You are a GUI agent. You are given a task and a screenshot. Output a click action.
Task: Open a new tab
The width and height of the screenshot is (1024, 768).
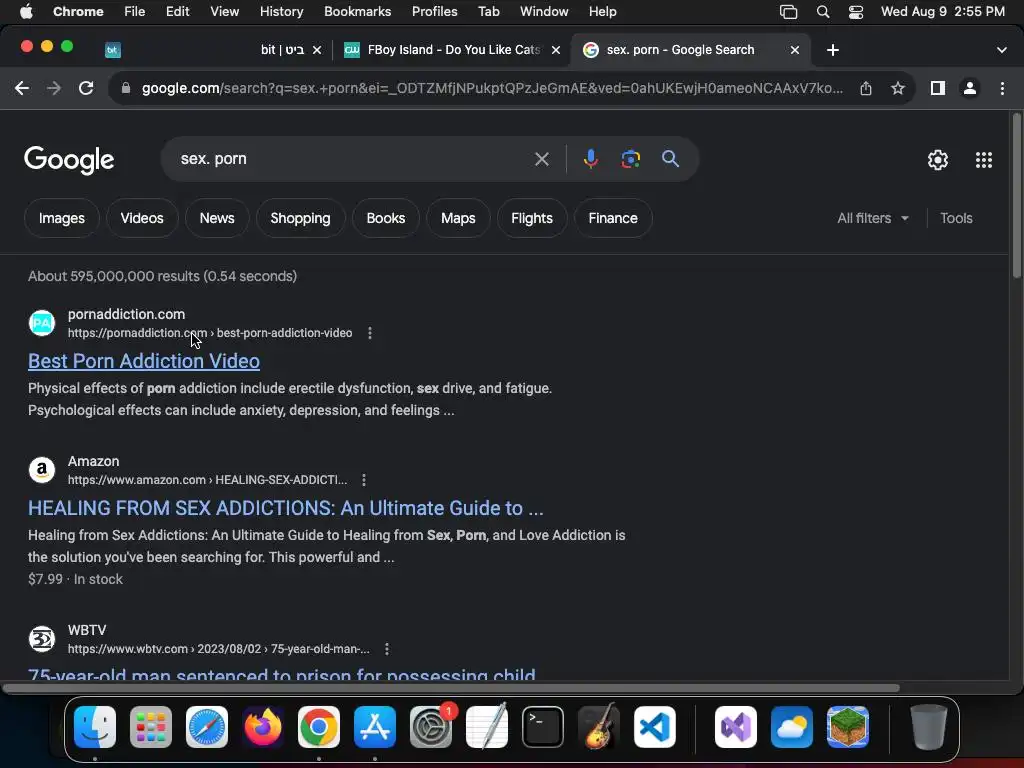[833, 50]
